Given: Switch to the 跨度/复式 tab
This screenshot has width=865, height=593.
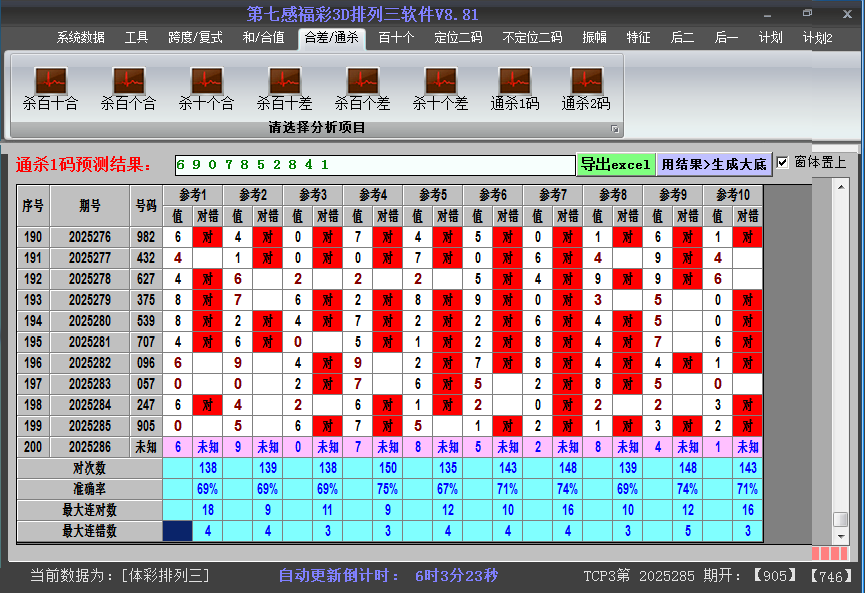Looking at the screenshot, I should (195, 38).
